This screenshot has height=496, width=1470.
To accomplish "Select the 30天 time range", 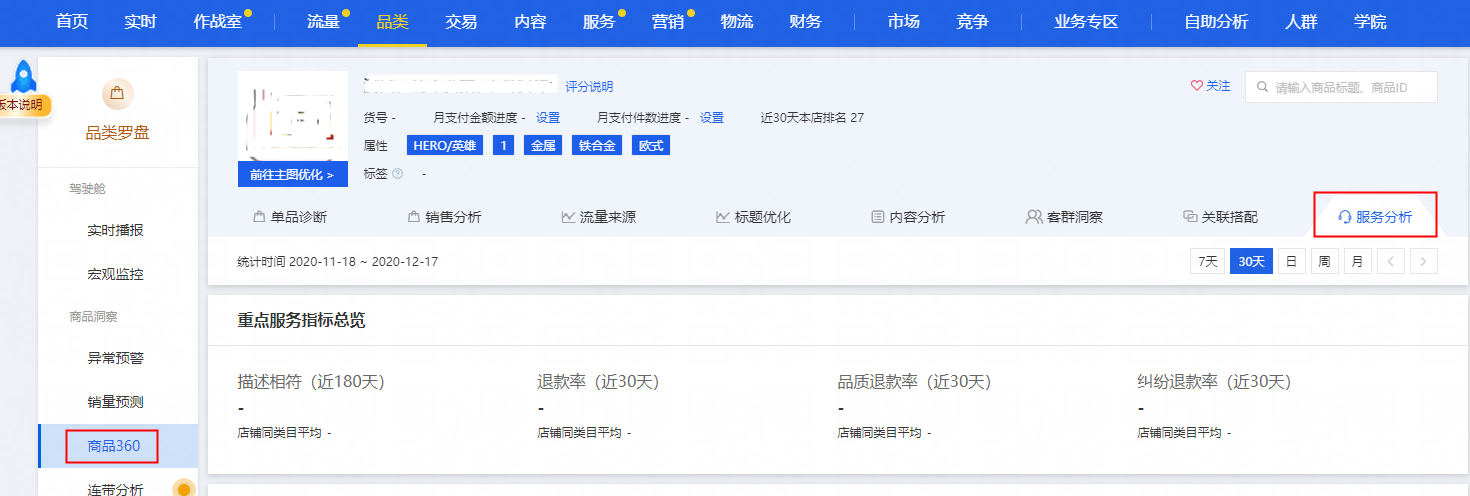I will pos(1251,262).
